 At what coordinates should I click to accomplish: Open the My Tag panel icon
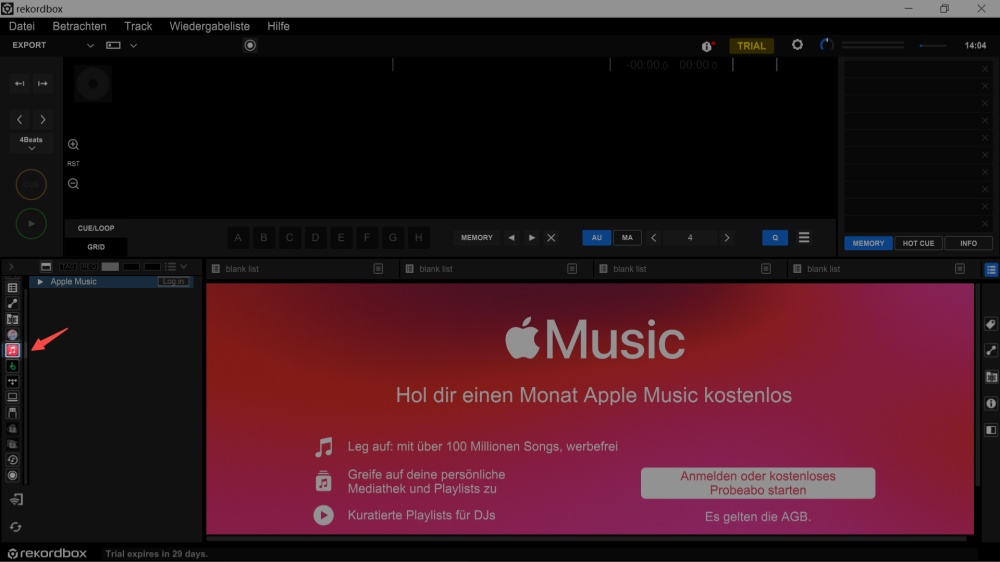click(x=990, y=324)
